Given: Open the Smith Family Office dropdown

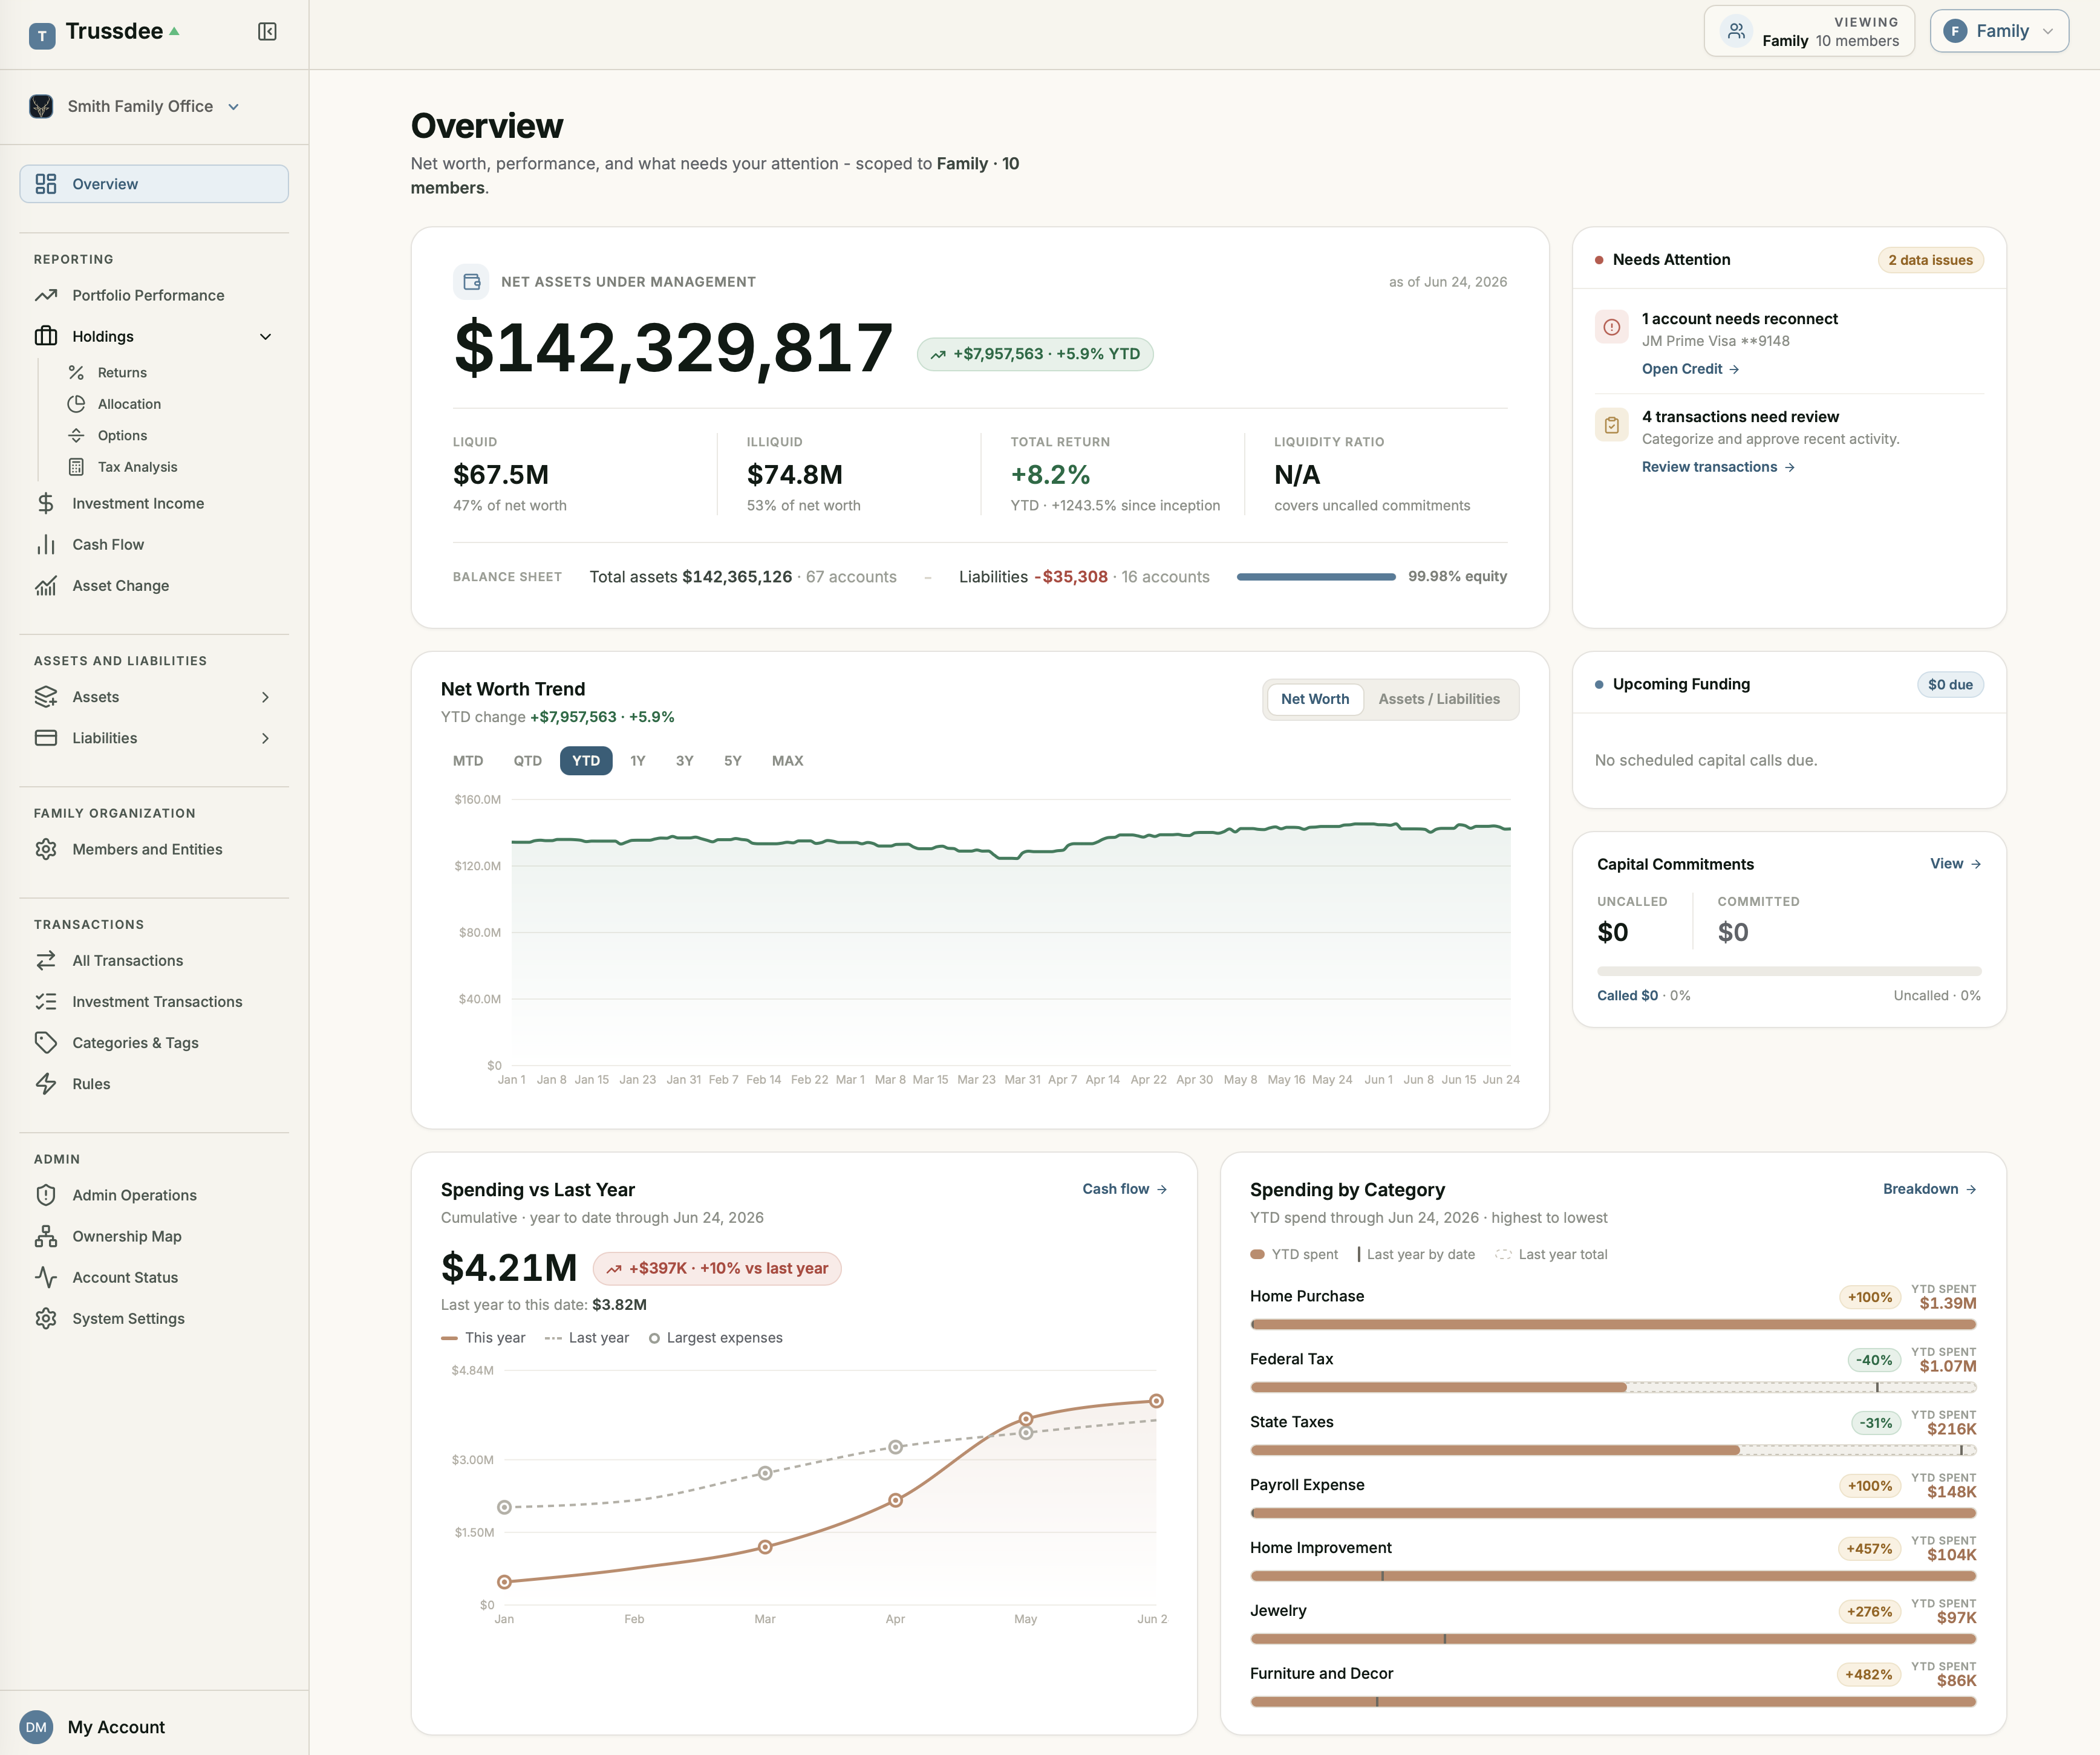Looking at the screenshot, I should point(135,106).
